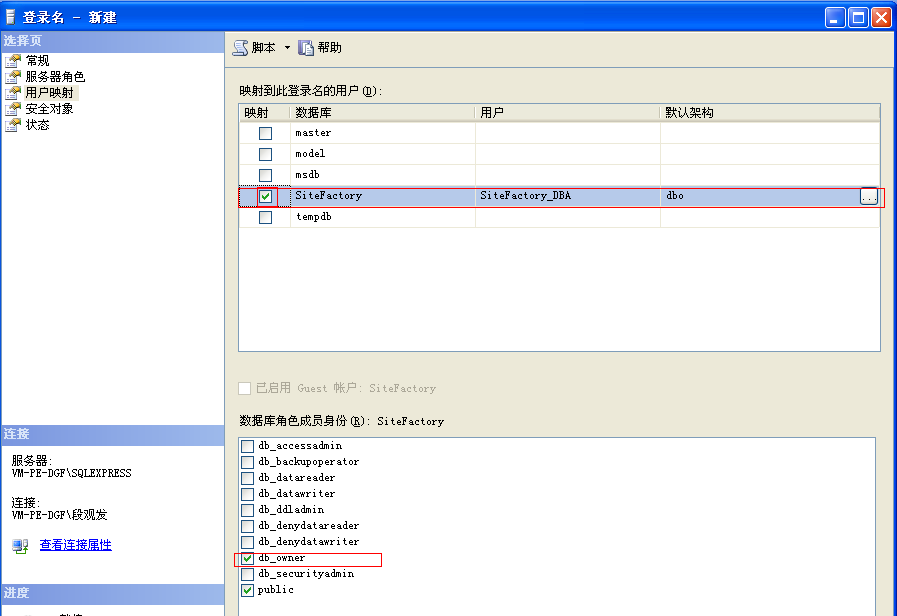Select the 服务器角色 page icon

[x=13, y=77]
